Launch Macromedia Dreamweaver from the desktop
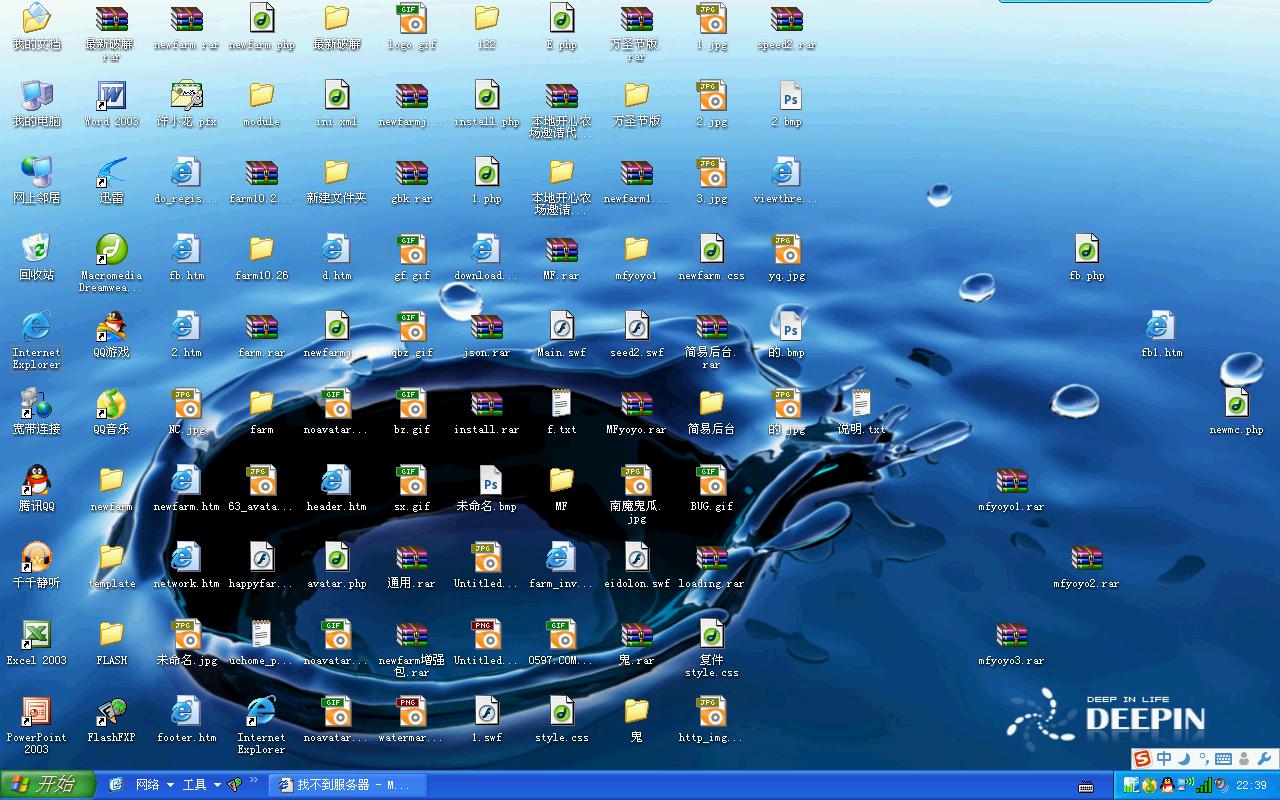The width and height of the screenshot is (1280, 800). [x=111, y=263]
